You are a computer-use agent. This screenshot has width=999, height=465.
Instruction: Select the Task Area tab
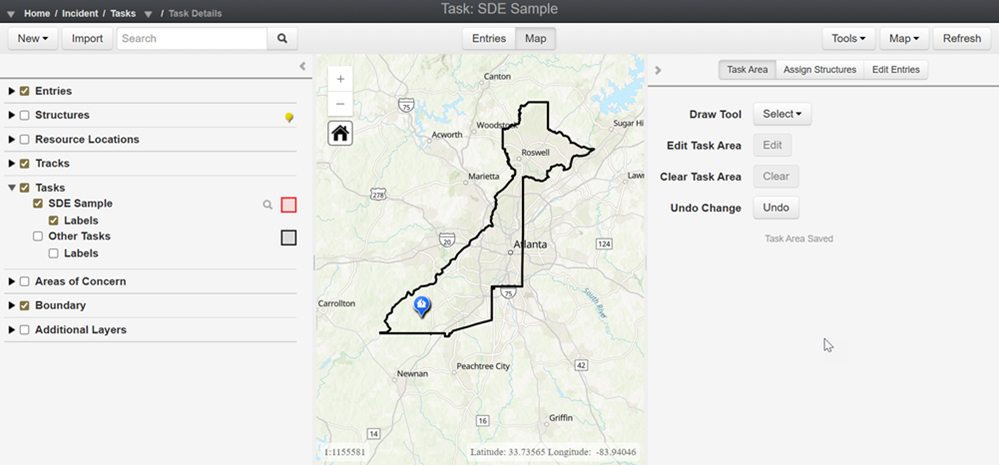(747, 70)
